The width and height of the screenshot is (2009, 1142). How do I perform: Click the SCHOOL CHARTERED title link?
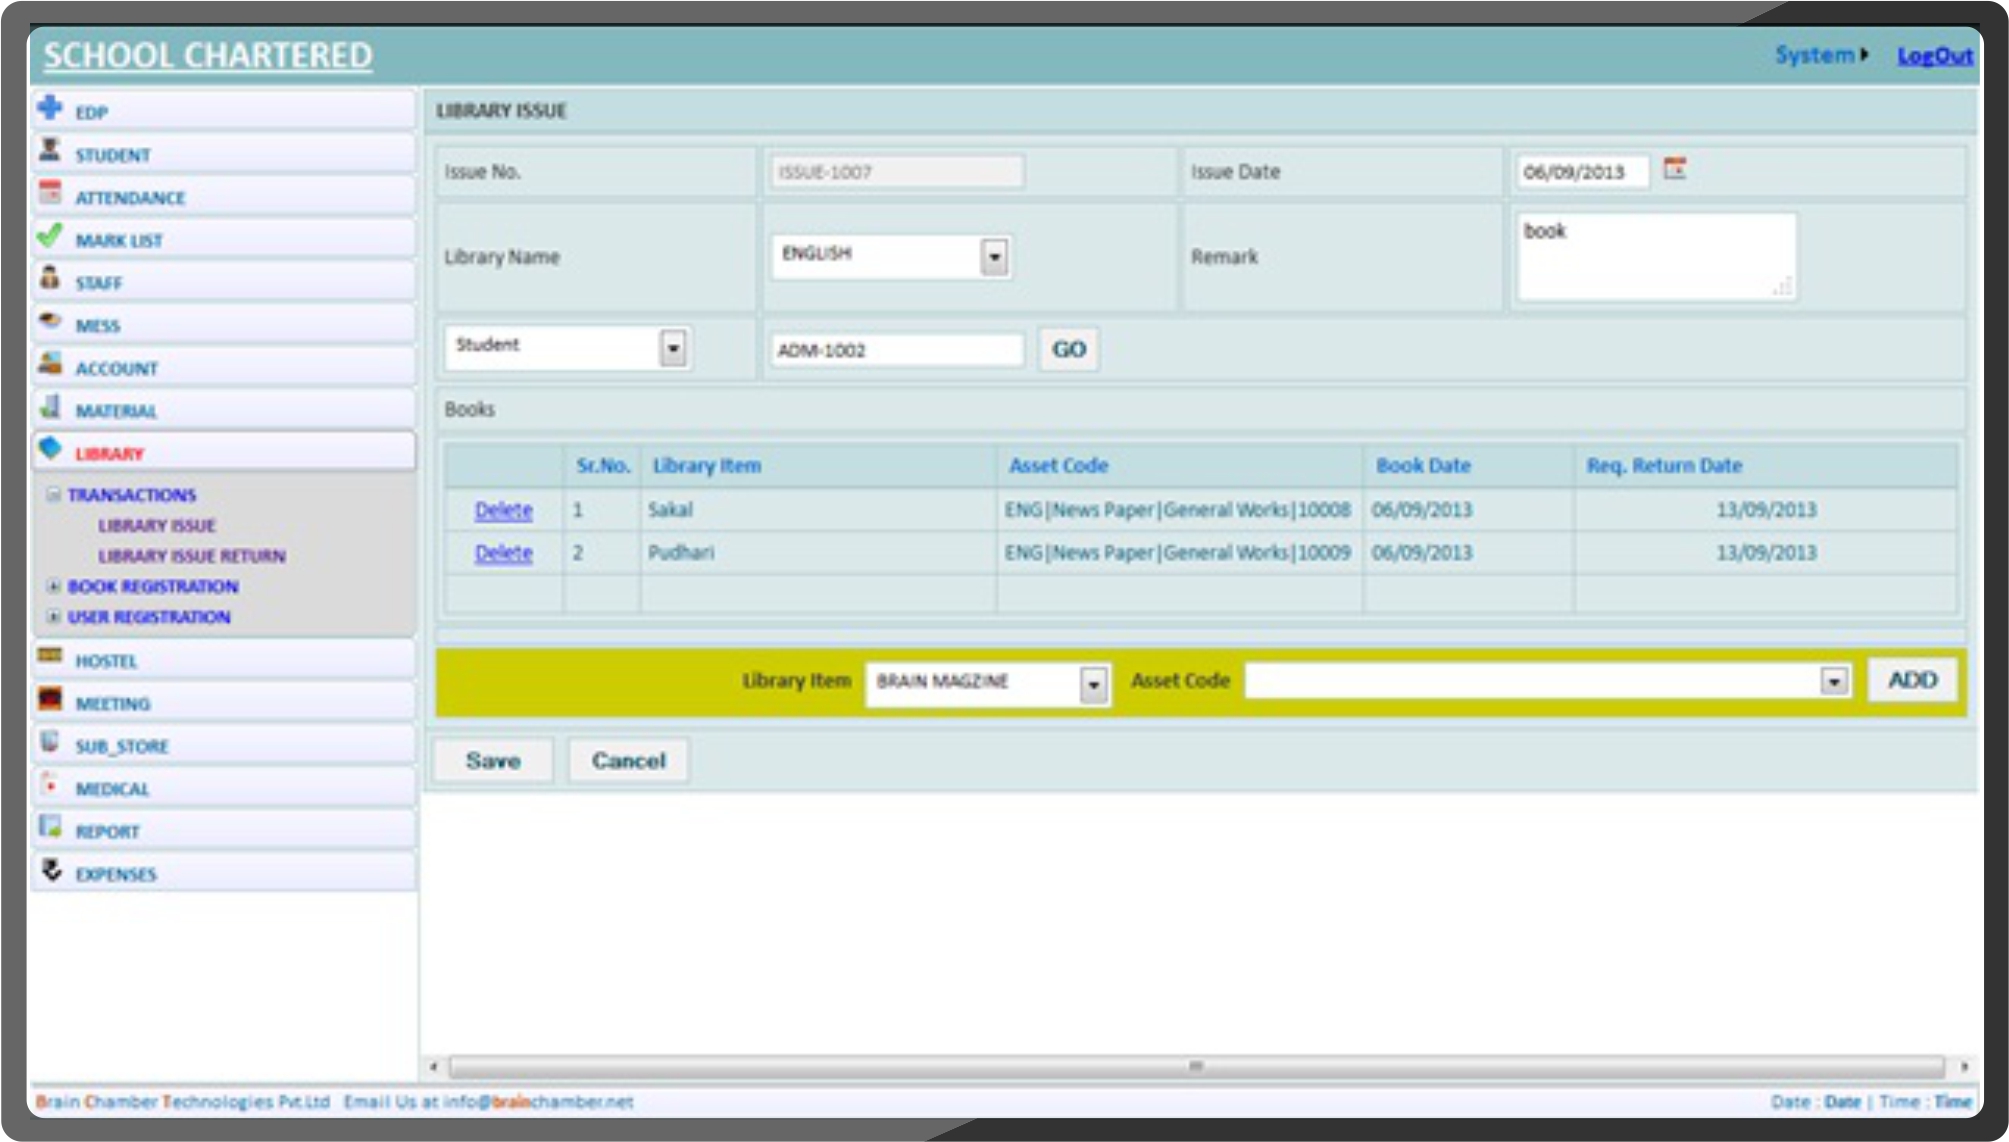208,55
